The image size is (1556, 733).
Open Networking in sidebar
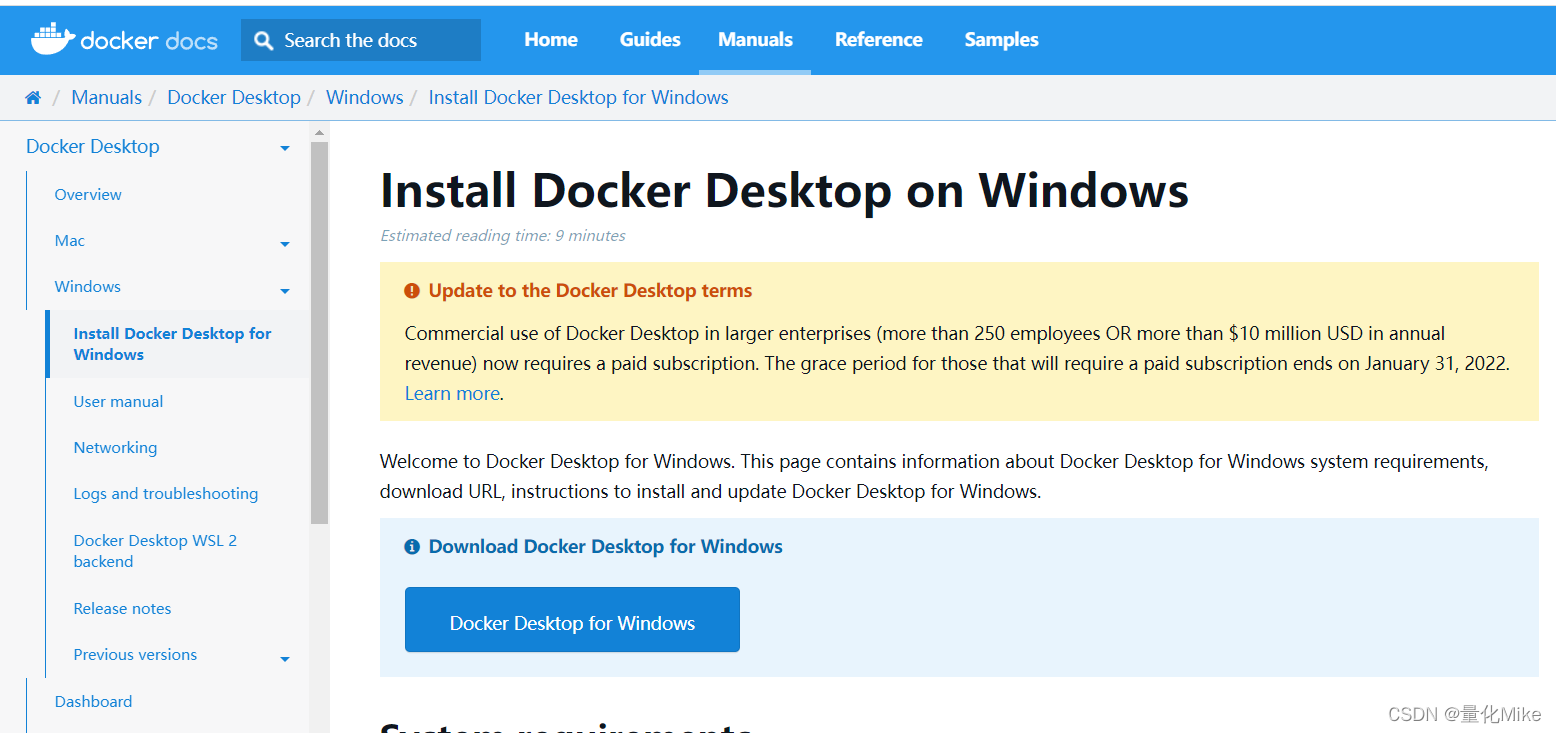click(115, 447)
